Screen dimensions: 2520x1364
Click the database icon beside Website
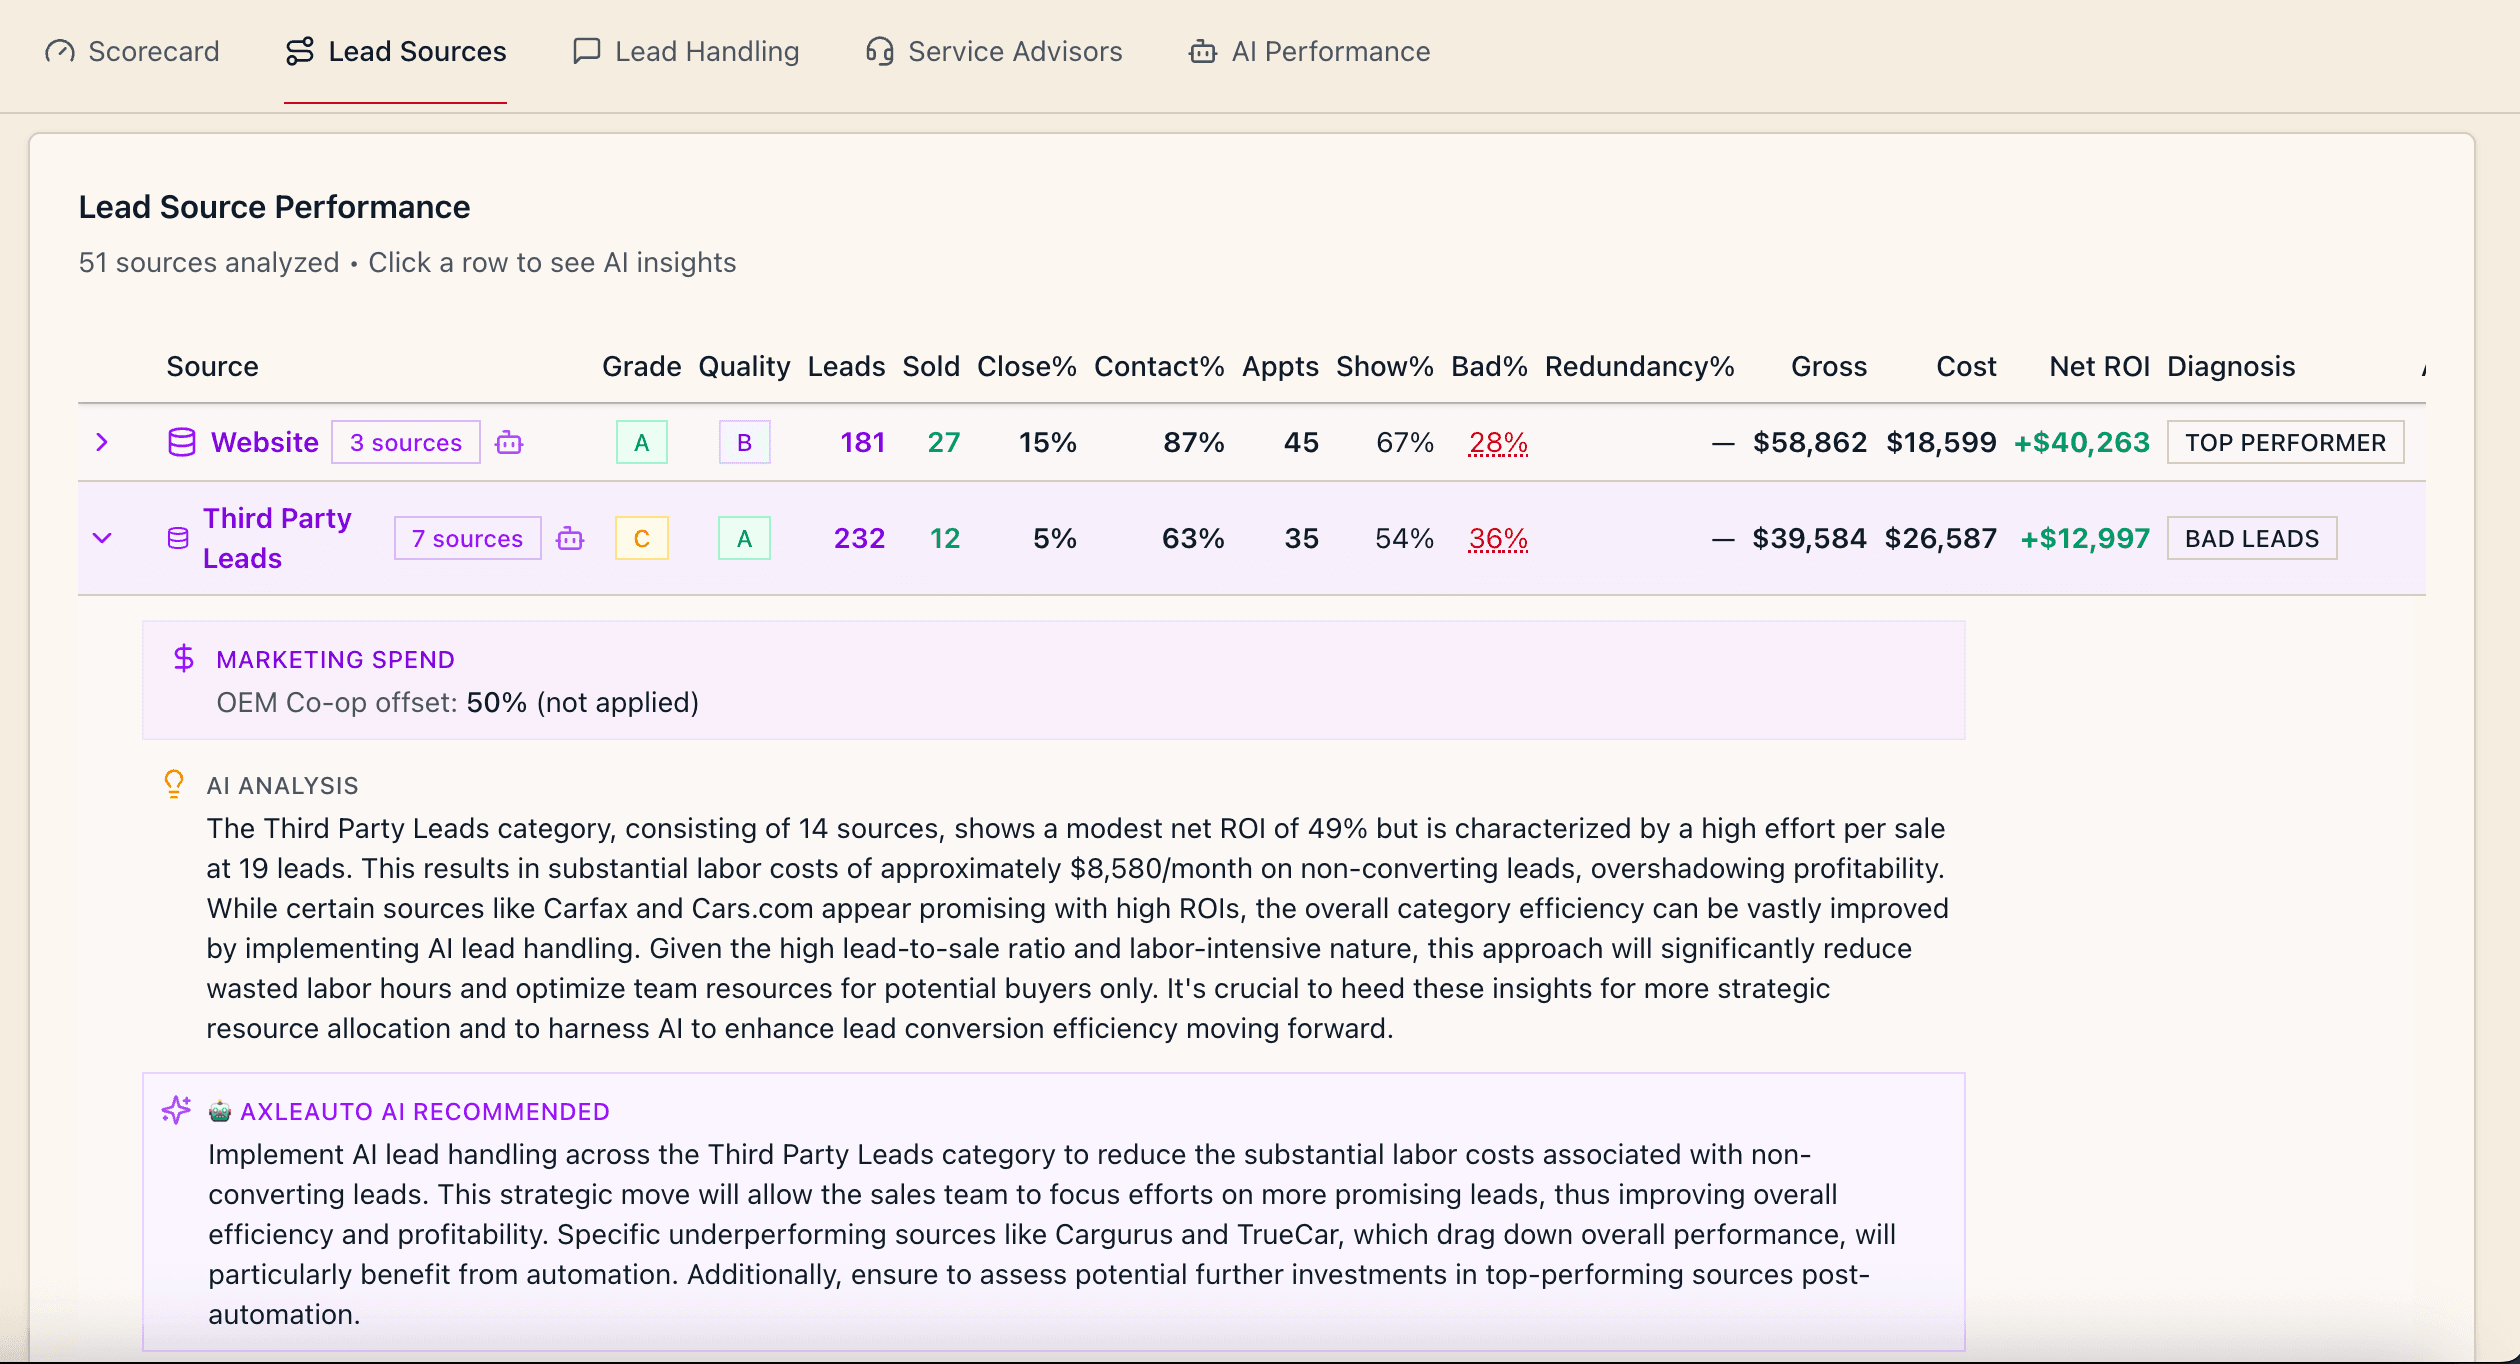coord(182,441)
